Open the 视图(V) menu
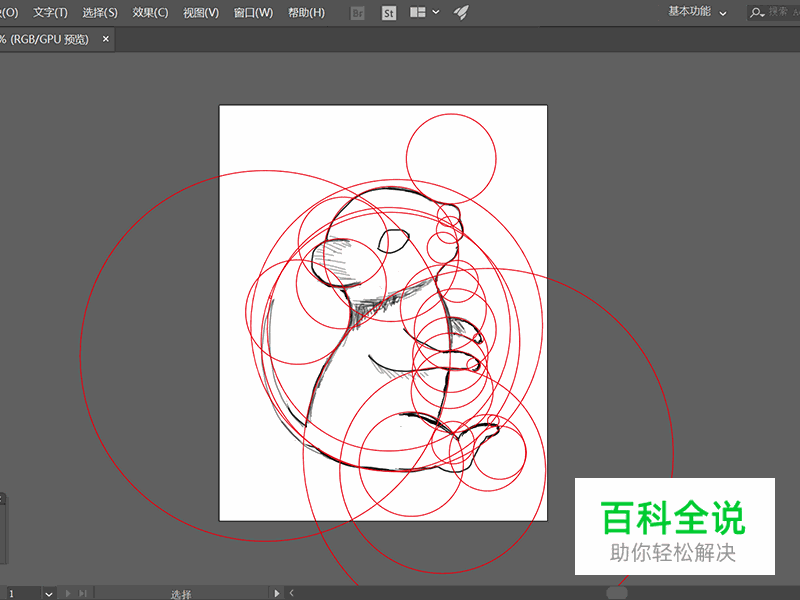 click(200, 12)
